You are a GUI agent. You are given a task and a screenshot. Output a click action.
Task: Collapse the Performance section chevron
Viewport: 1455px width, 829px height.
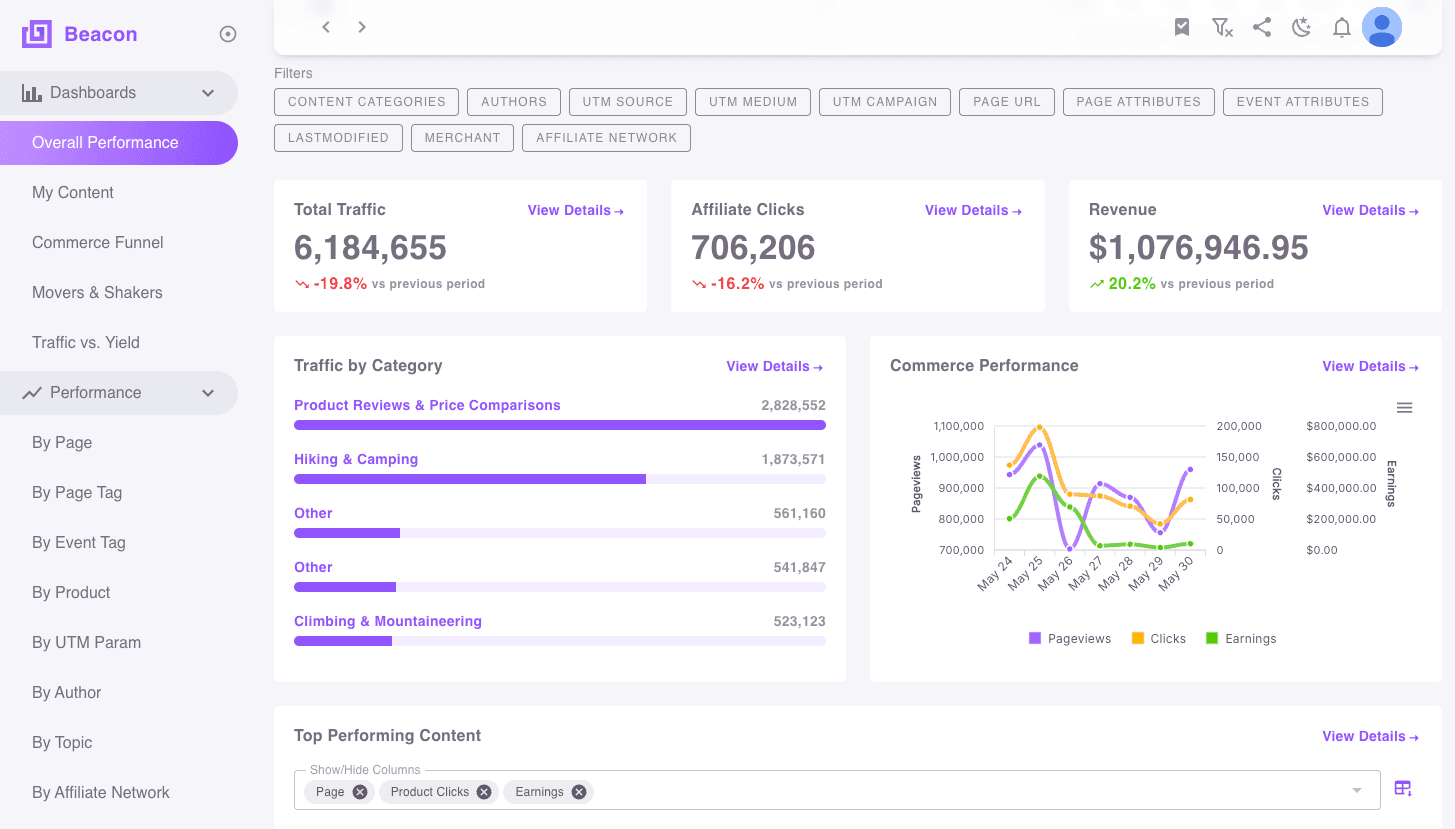click(x=208, y=393)
